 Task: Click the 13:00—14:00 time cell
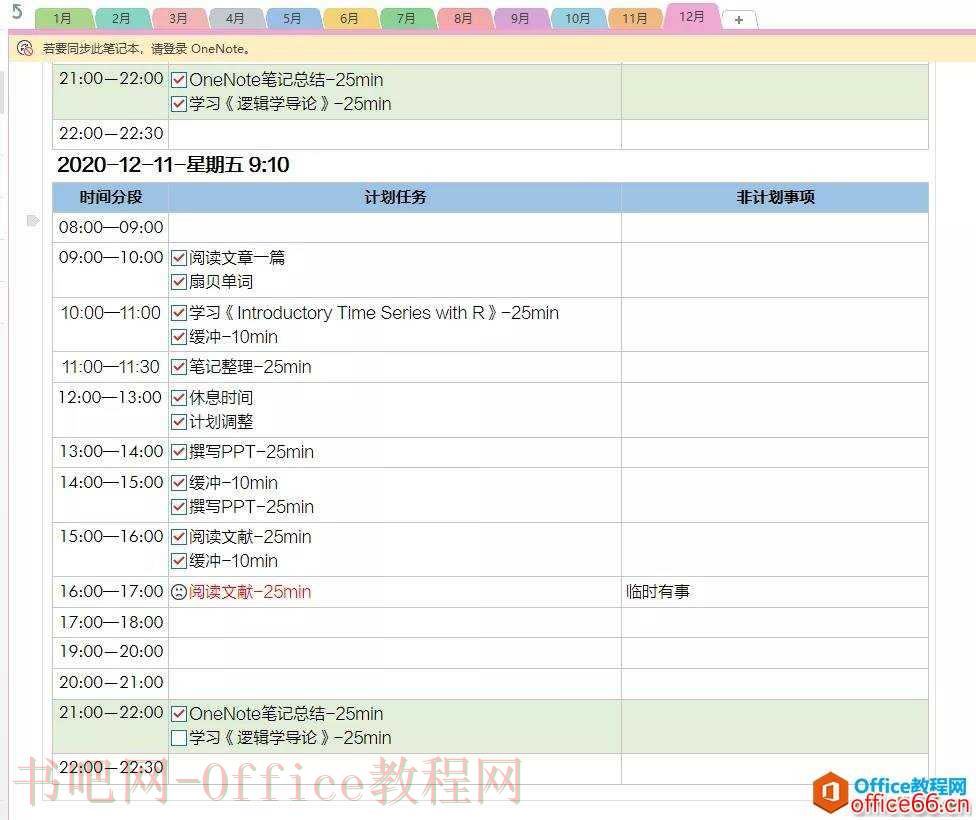pyautogui.click(x=111, y=452)
